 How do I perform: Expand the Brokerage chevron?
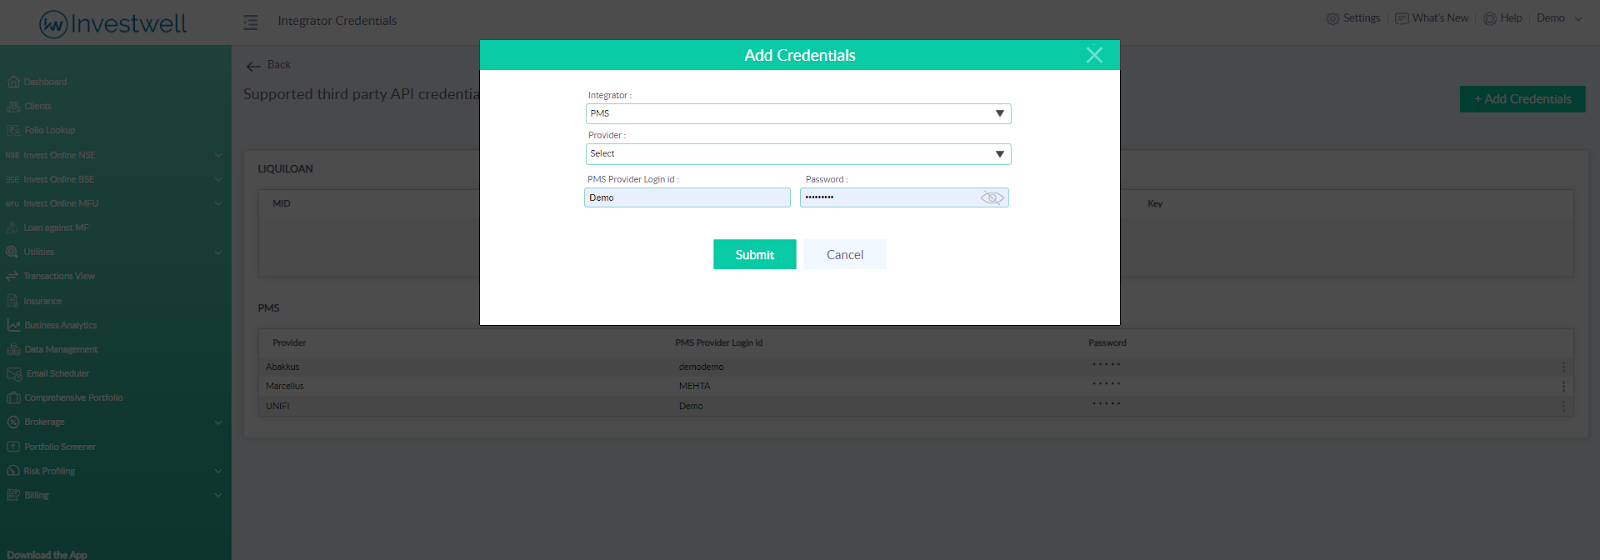[218, 422]
